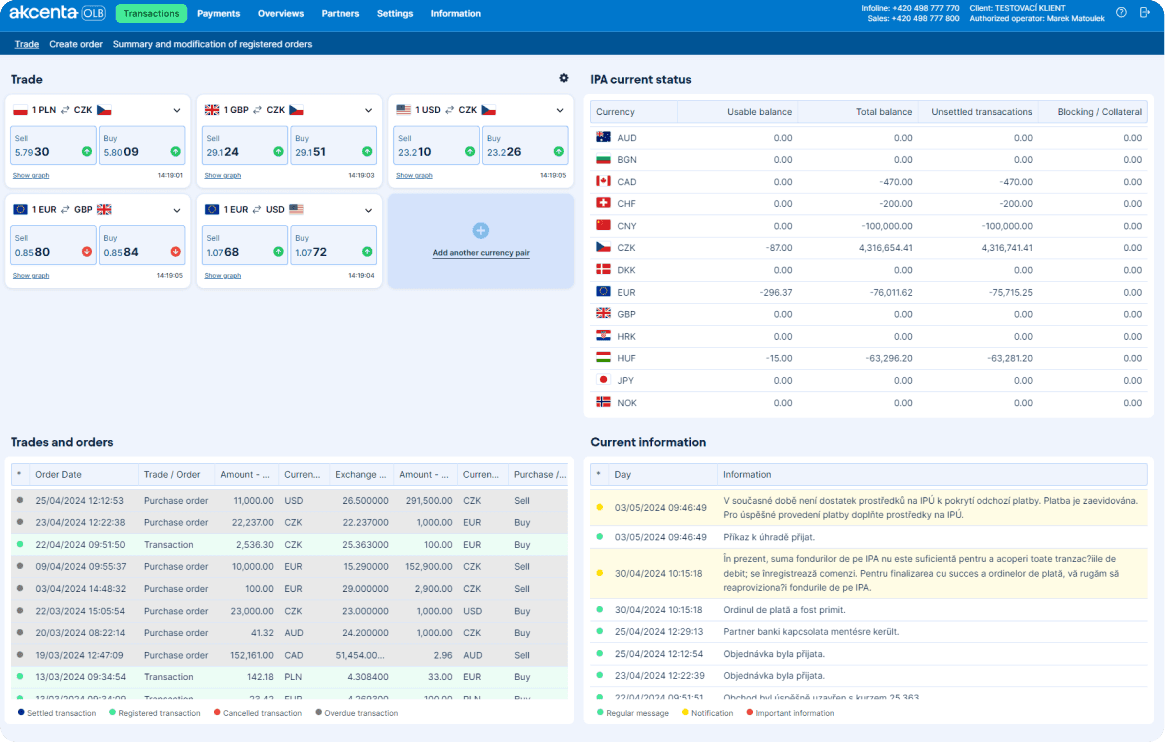The image size is (1165, 742).
Task: Switch to the Create order tab
Action: pyautogui.click(x=76, y=44)
